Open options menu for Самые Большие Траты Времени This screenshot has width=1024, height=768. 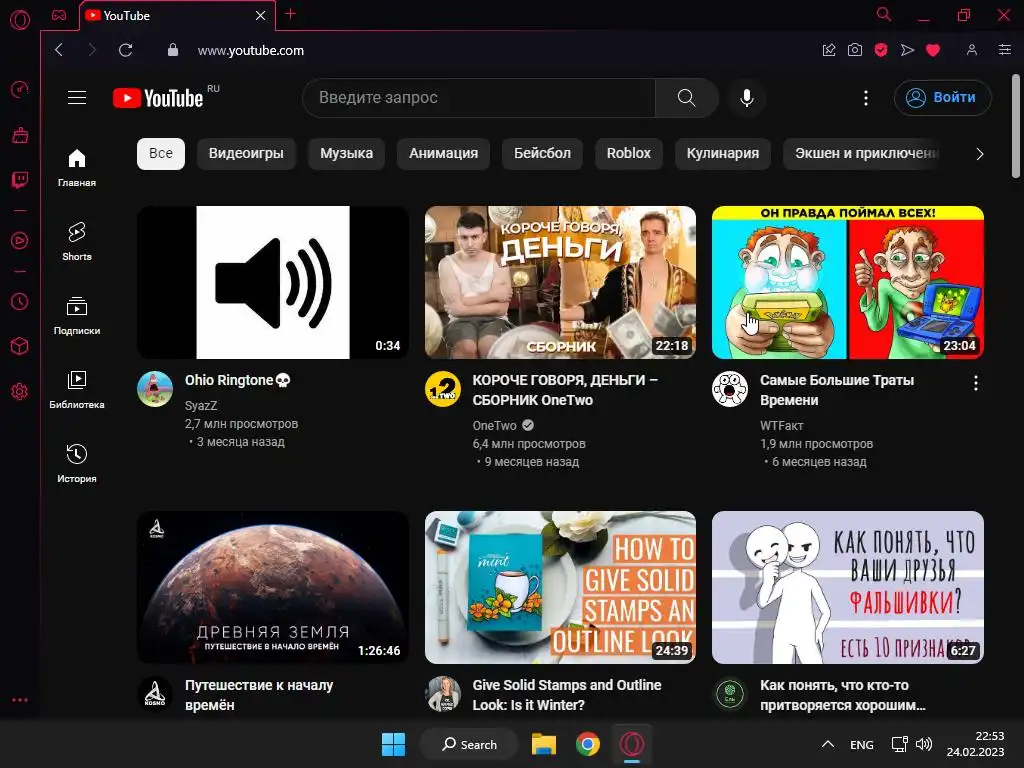(x=976, y=383)
